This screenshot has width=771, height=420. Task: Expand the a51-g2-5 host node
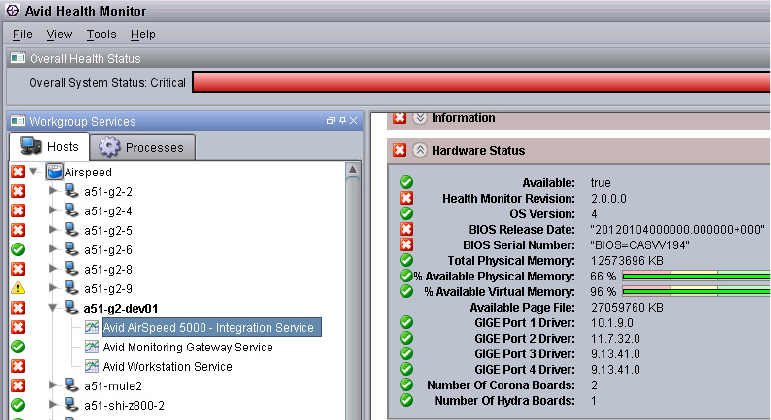[x=53, y=230]
